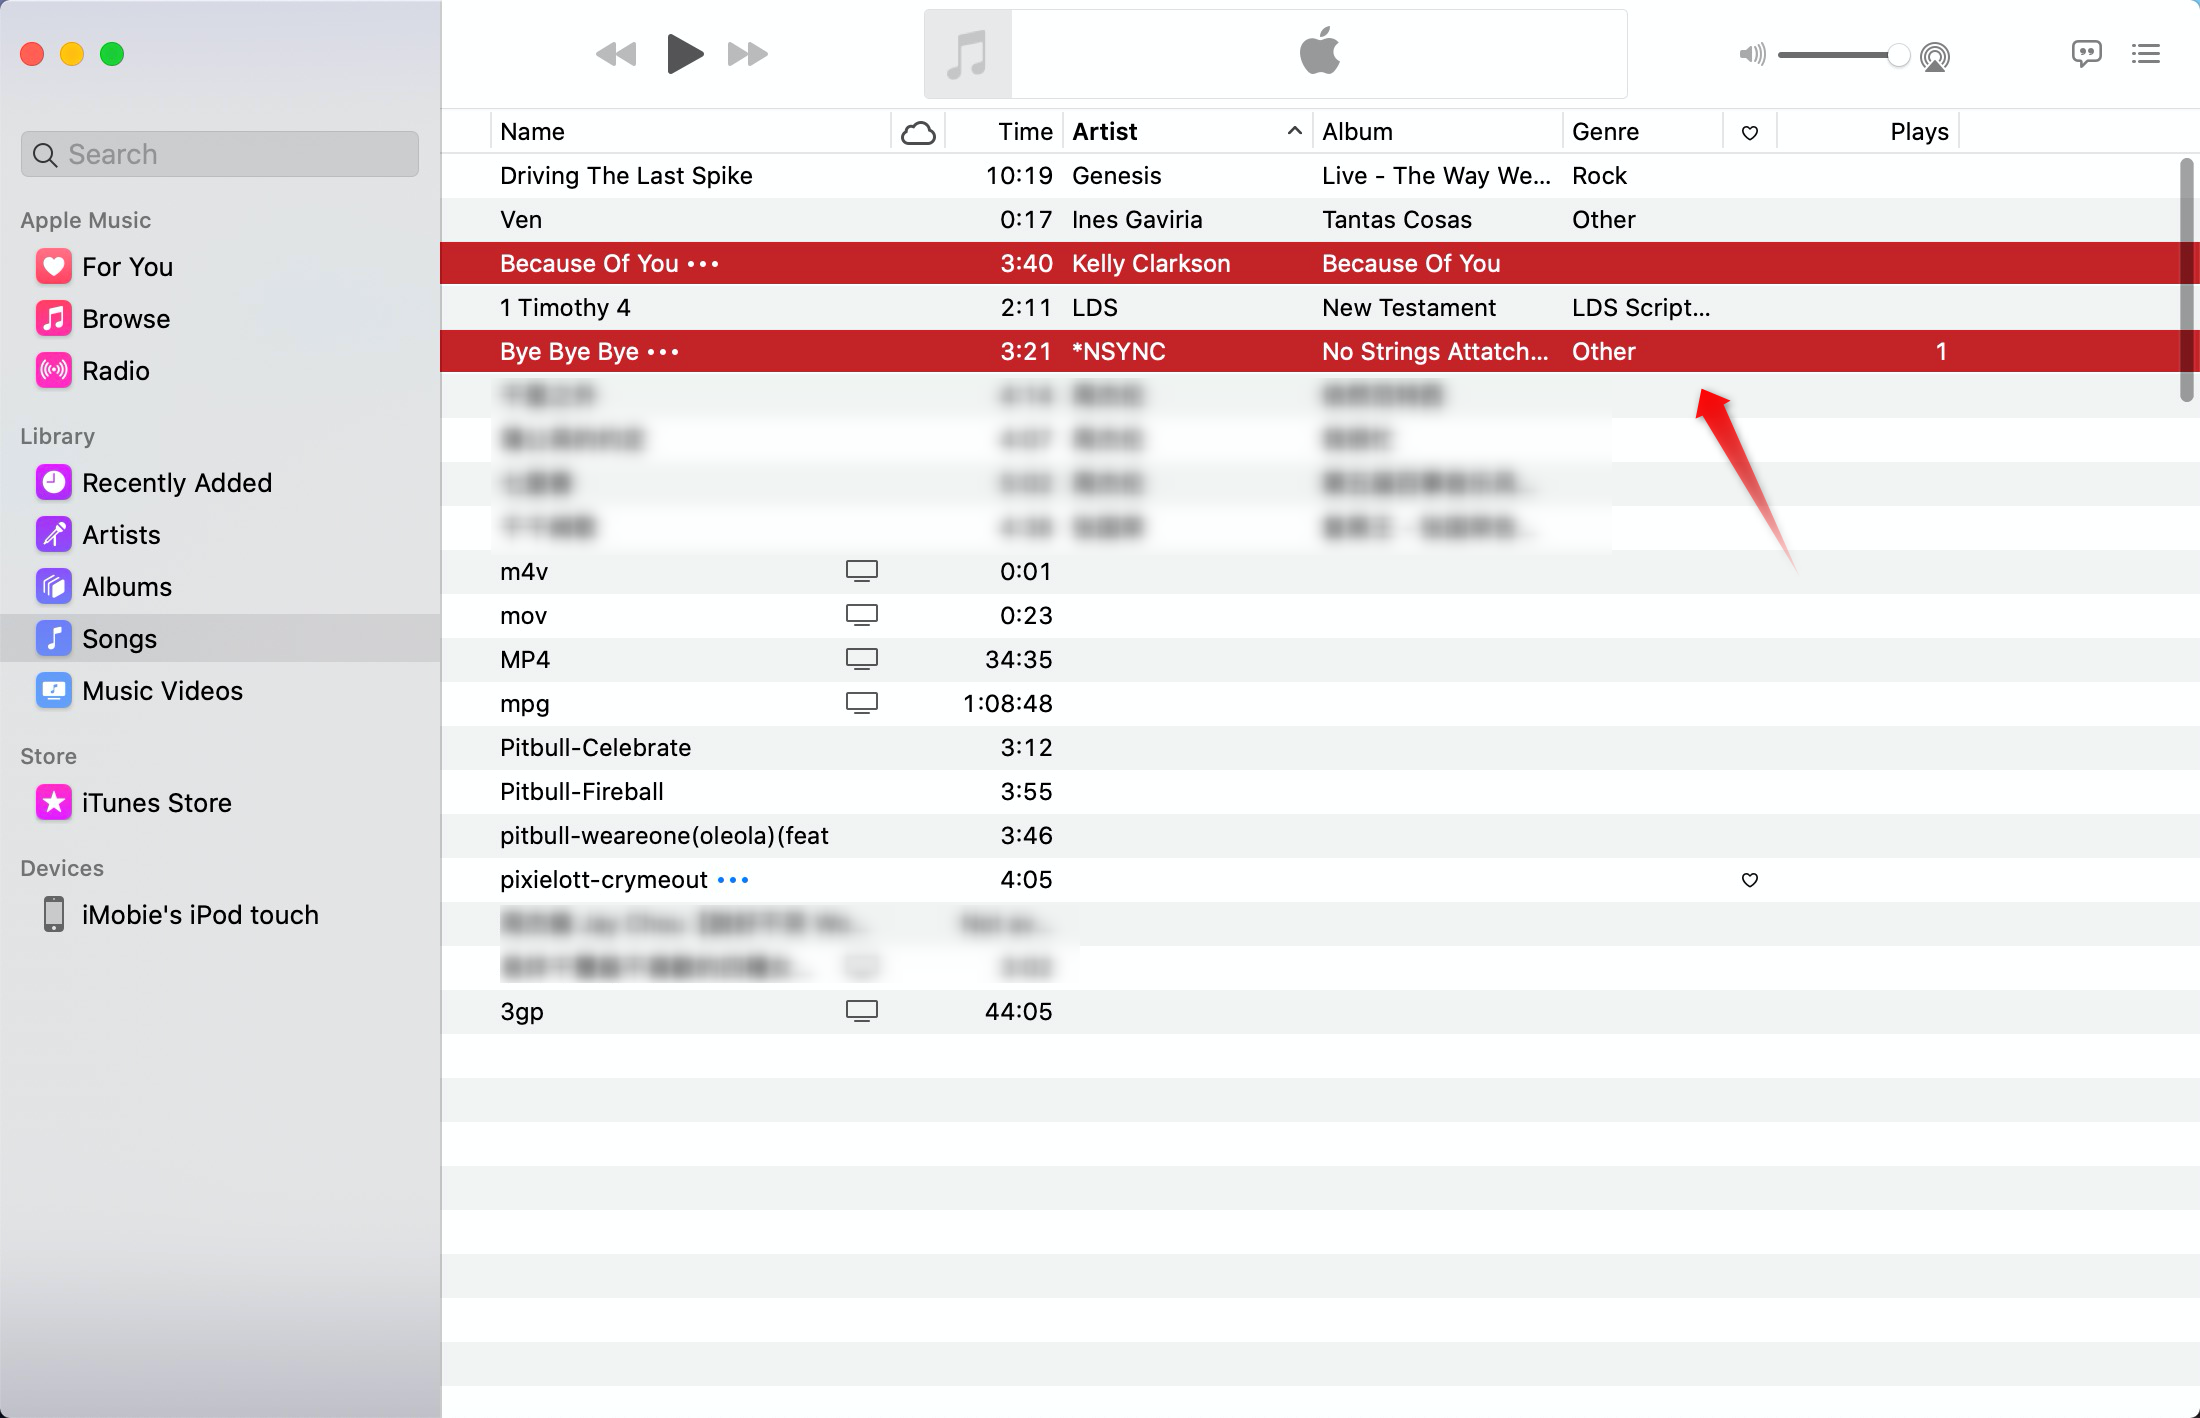
Task: Sort by Genre column header
Action: coord(1642,132)
